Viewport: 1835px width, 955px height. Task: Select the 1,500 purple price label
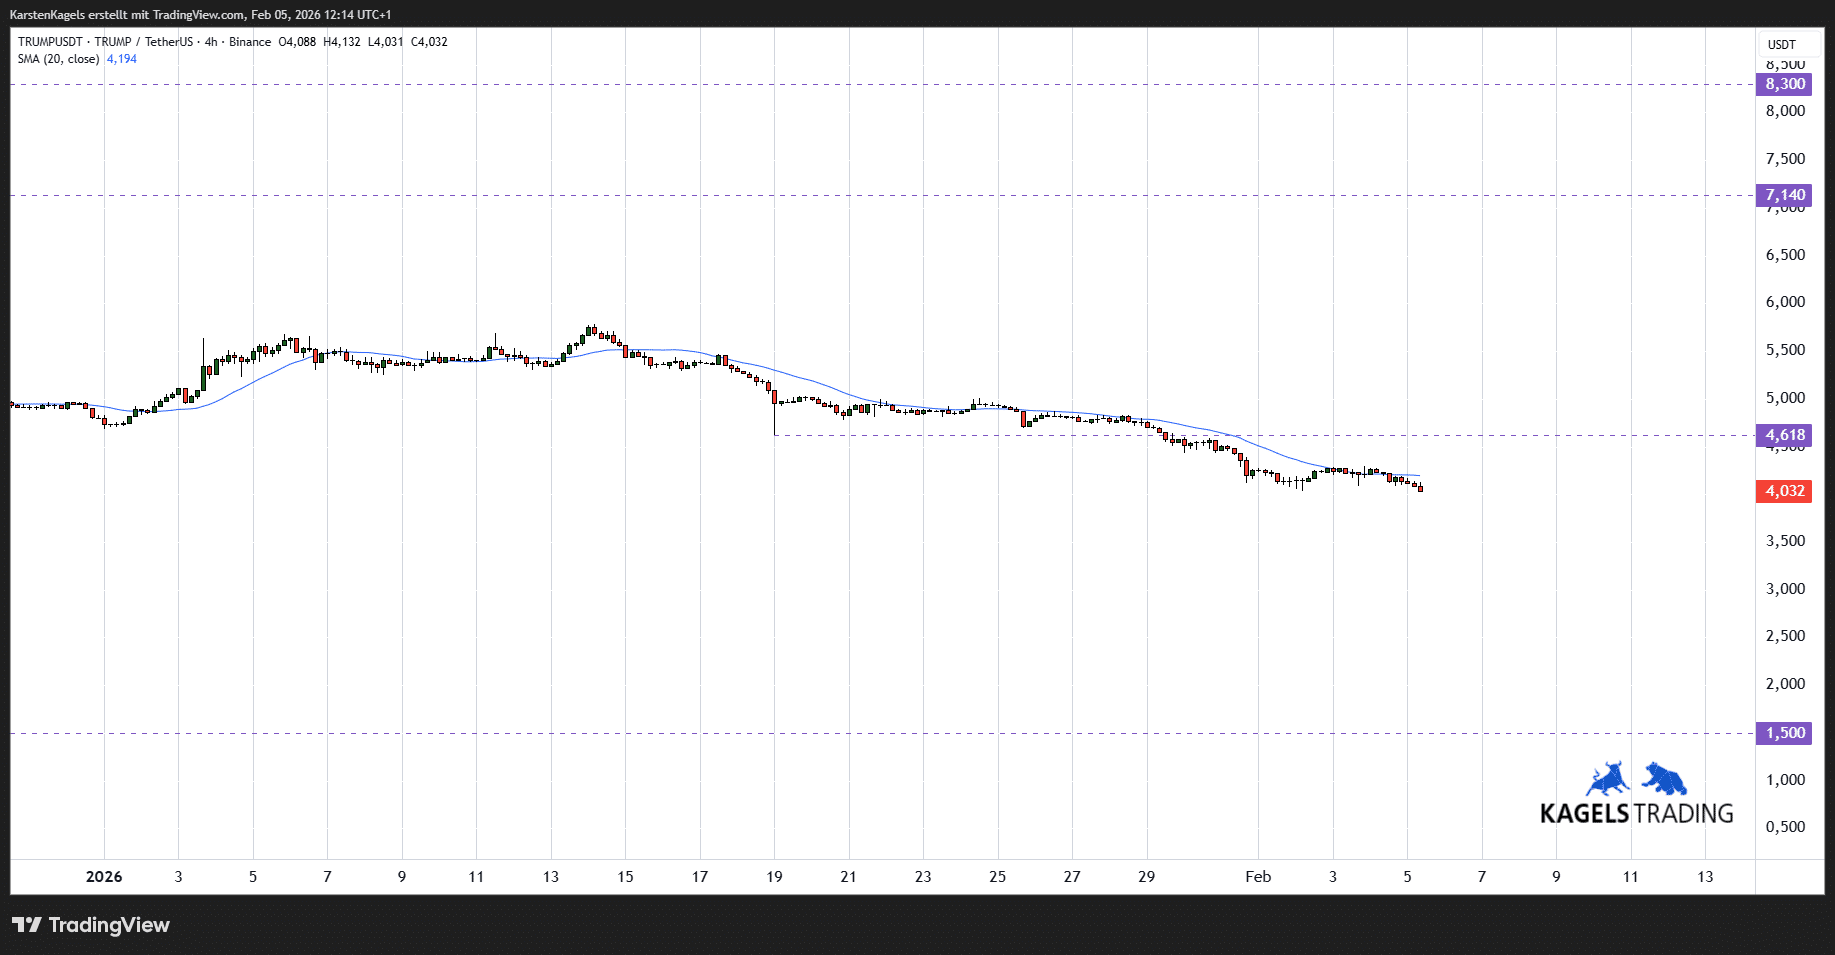click(1784, 733)
